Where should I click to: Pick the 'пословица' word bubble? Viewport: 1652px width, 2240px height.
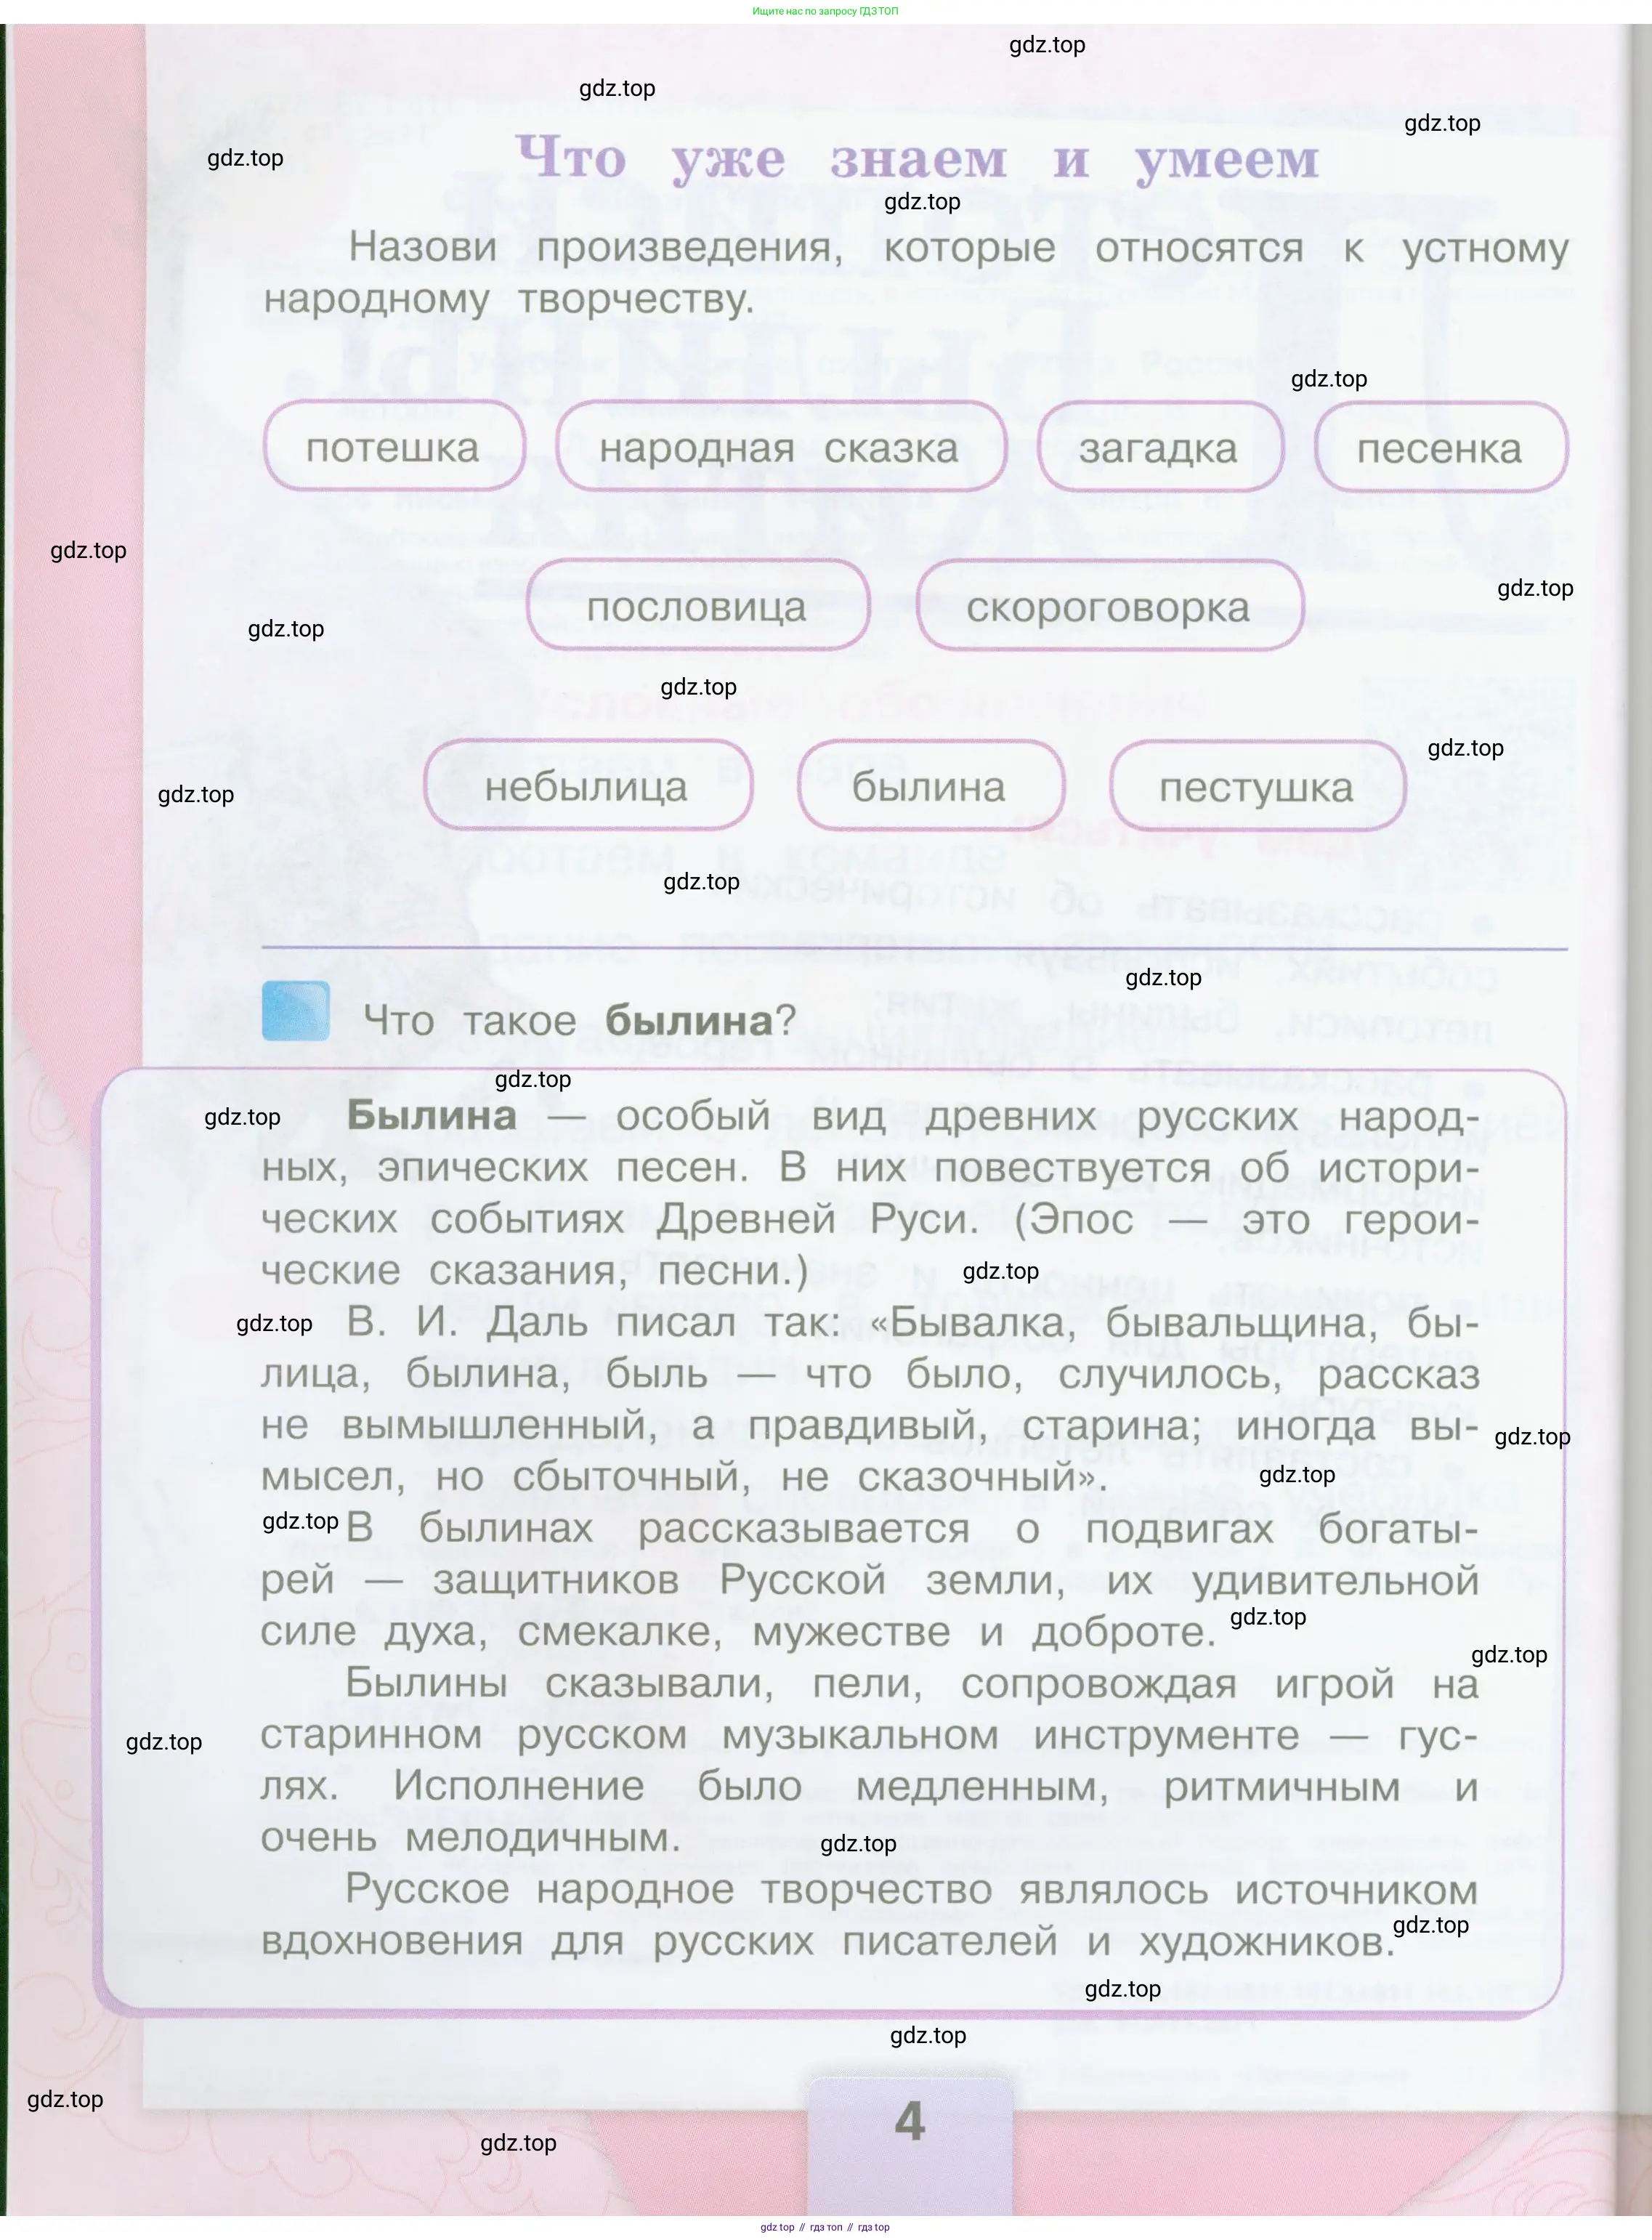coord(697,606)
